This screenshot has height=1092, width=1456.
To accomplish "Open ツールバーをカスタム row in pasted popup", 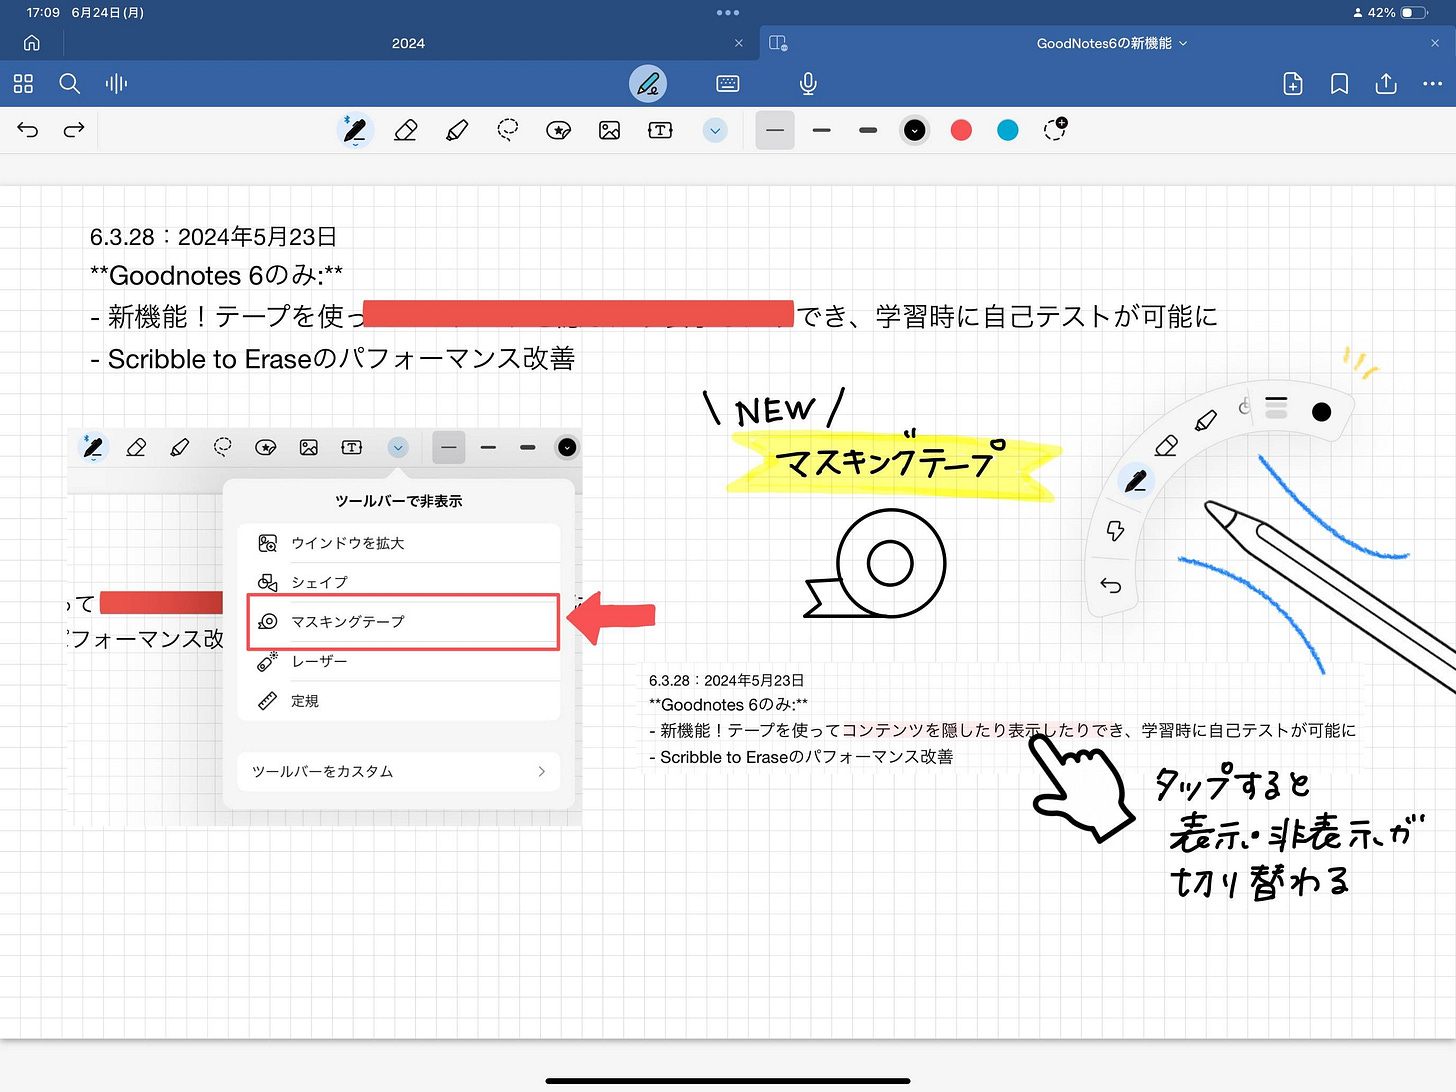I will click(399, 771).
